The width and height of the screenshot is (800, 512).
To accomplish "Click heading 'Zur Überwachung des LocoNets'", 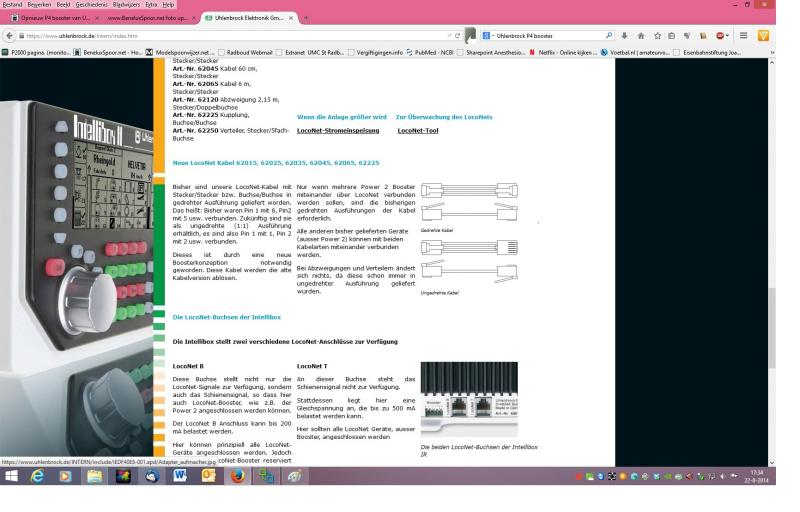I will pyautogui.click(x=444, y=117).
